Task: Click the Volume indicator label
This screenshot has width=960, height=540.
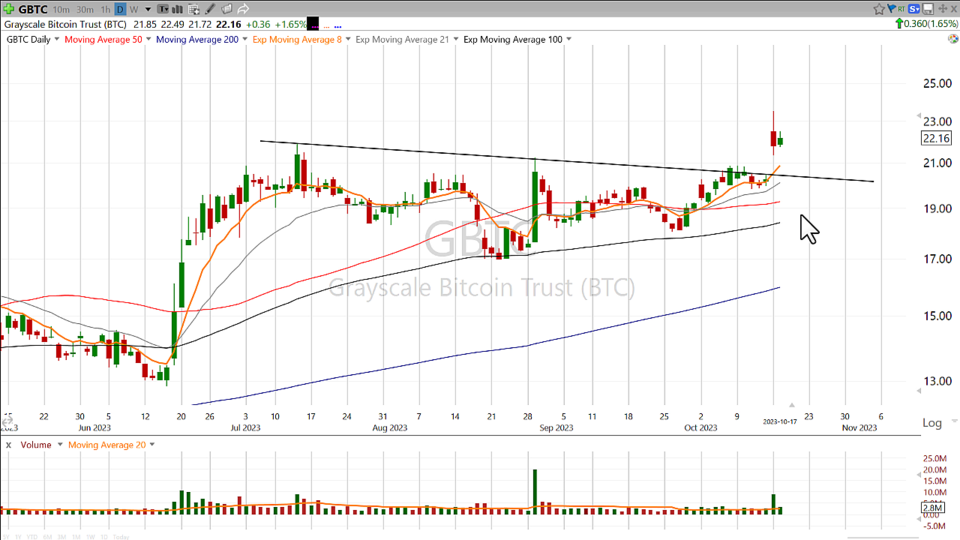Action: 36,445
